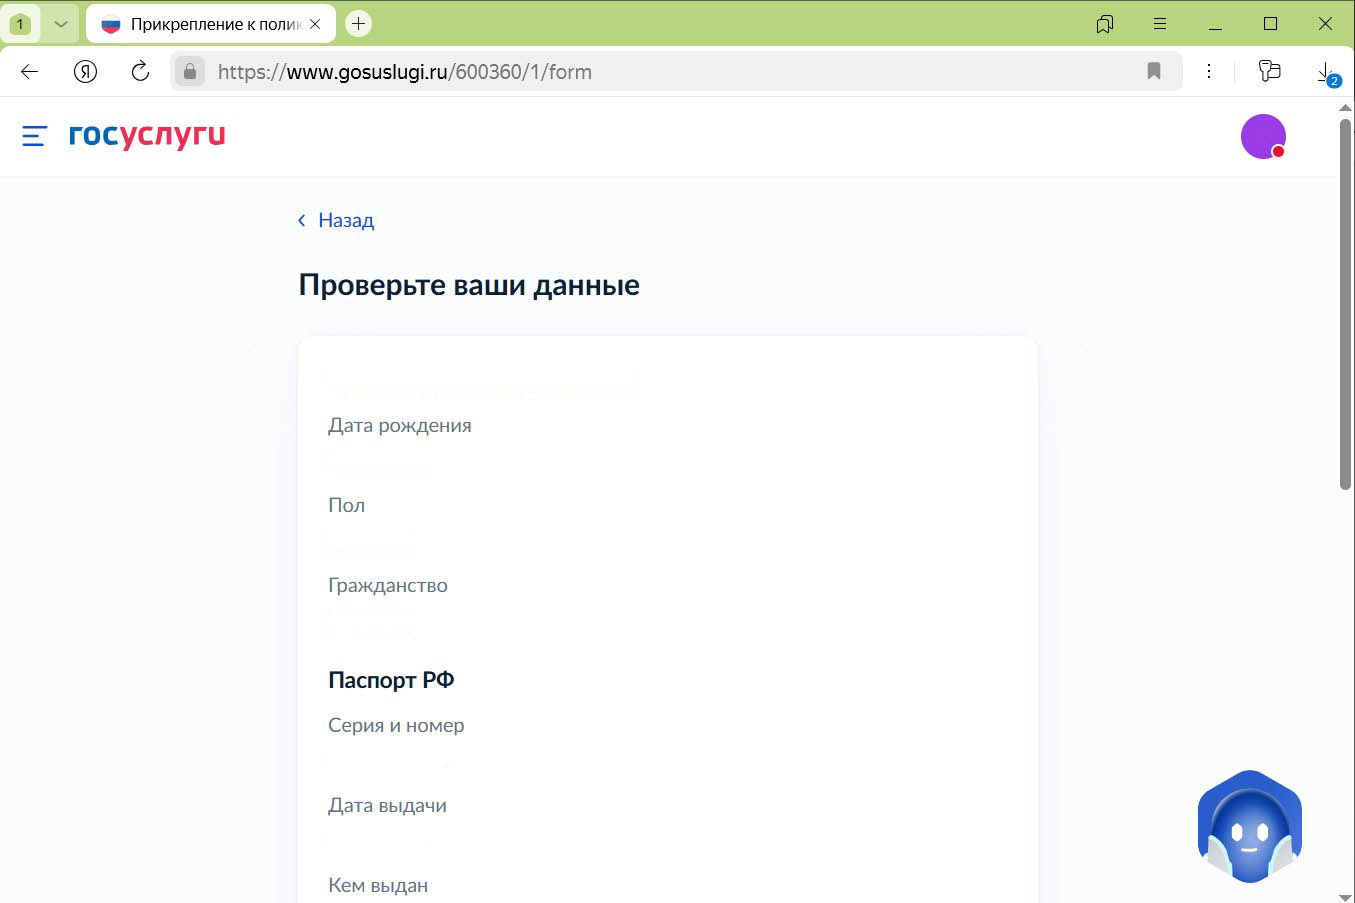Open the three-dot browser options menu

tap(1209, 71)
